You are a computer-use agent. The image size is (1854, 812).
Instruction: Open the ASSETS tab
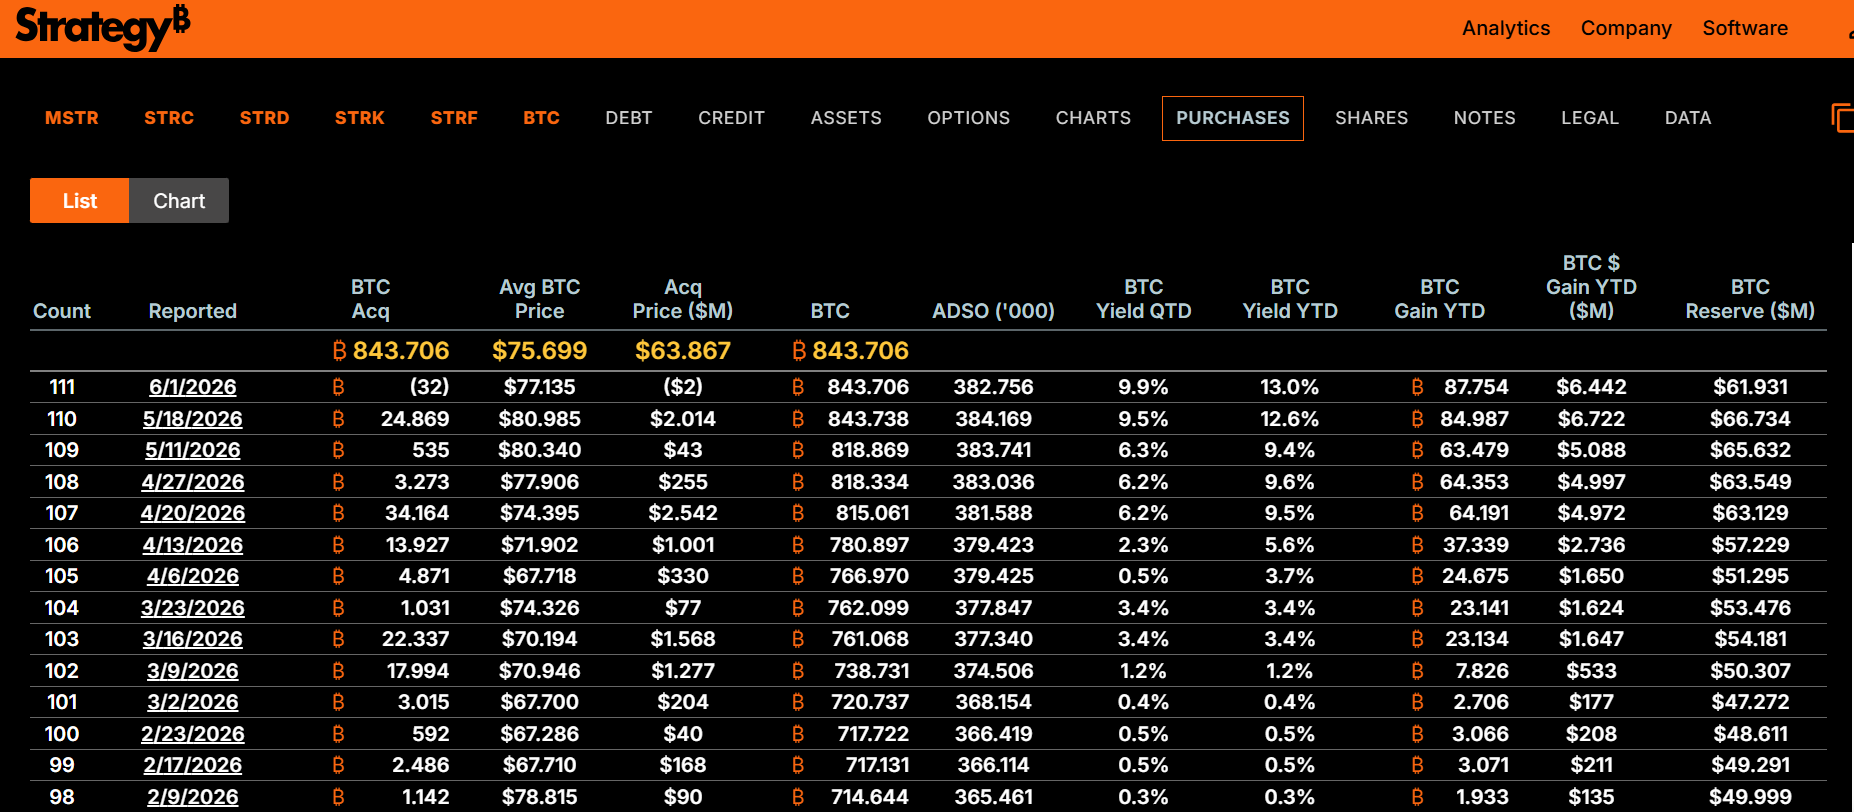pyautogui.click(x=846, y=118)
